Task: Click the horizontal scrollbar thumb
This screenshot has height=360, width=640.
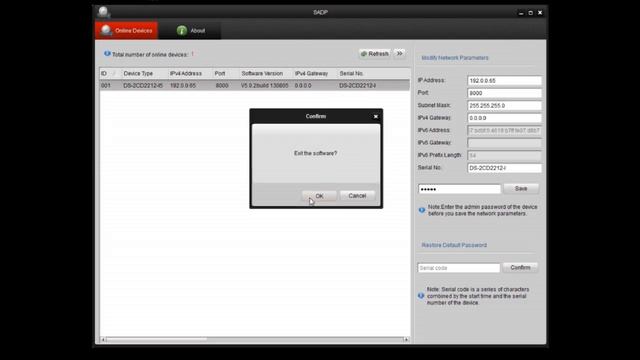Action: 157,339
